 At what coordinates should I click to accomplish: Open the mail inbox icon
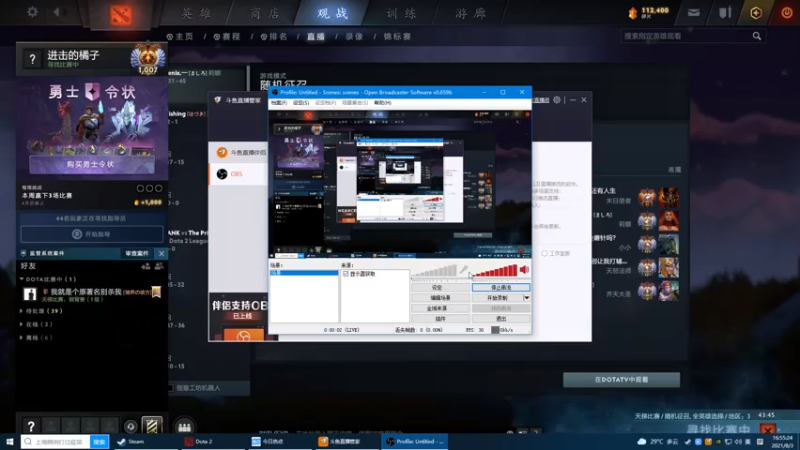pyautogui.click(x=693, y=13)
